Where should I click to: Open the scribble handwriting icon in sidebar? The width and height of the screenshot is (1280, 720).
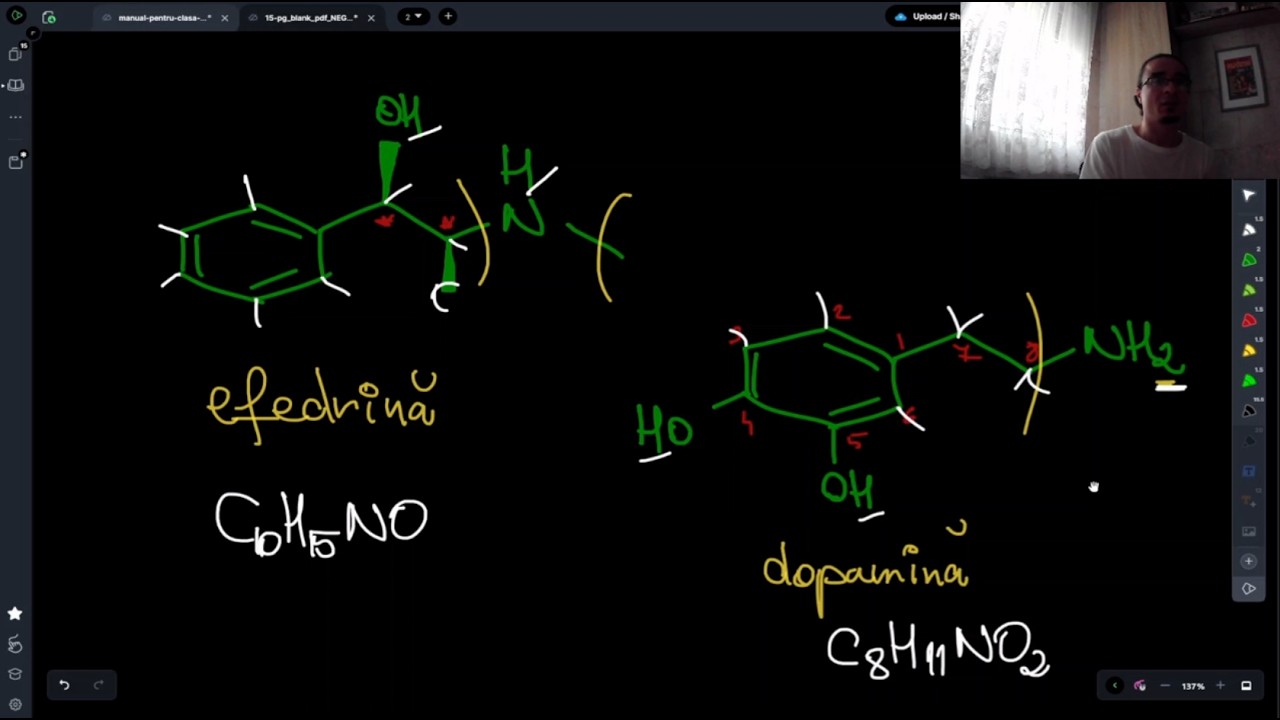(15, 644)
